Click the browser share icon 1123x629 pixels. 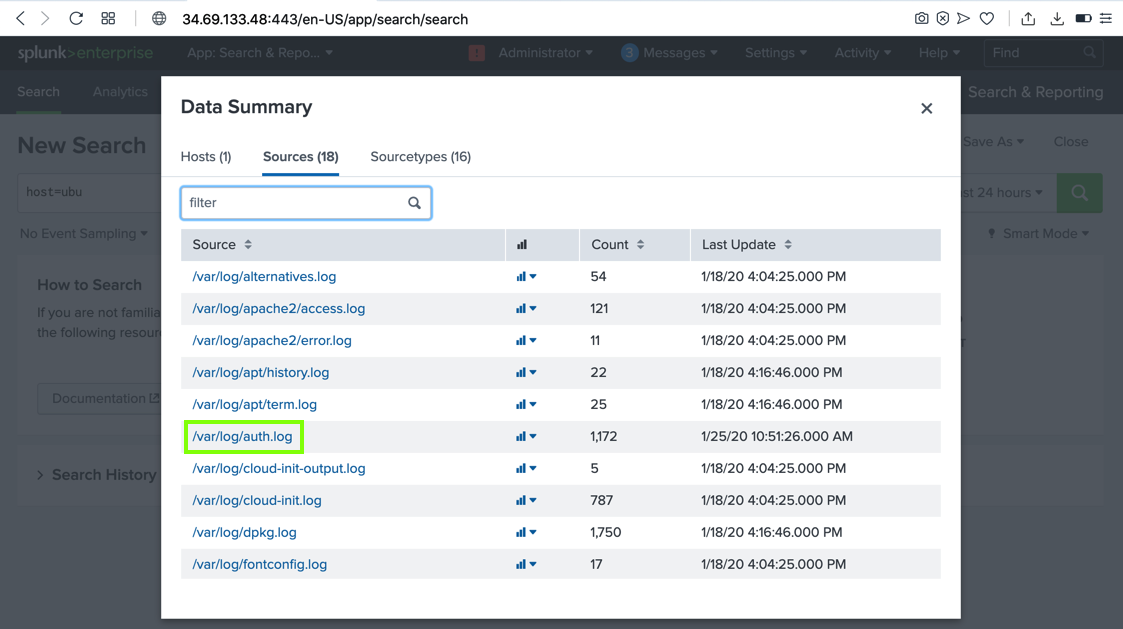tap(1028, 19)
